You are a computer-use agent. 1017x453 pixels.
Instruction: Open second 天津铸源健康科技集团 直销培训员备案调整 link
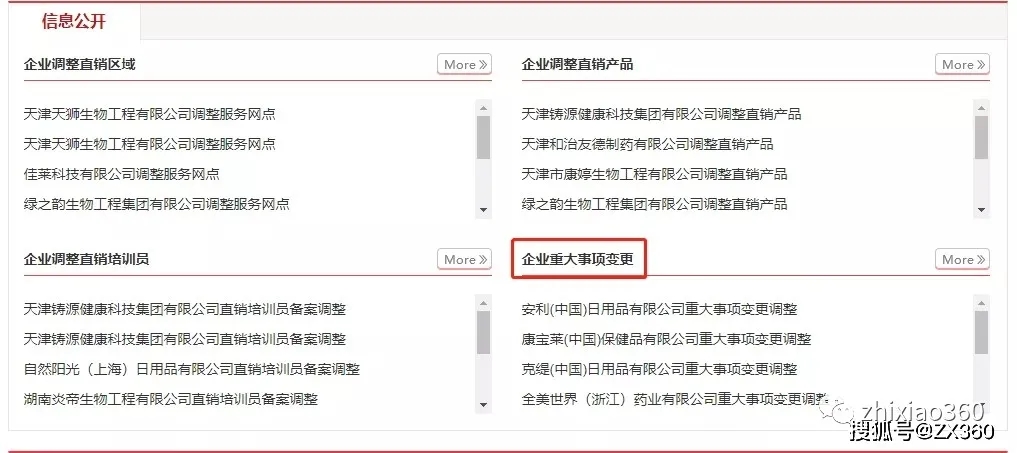[x=185, y=339]
